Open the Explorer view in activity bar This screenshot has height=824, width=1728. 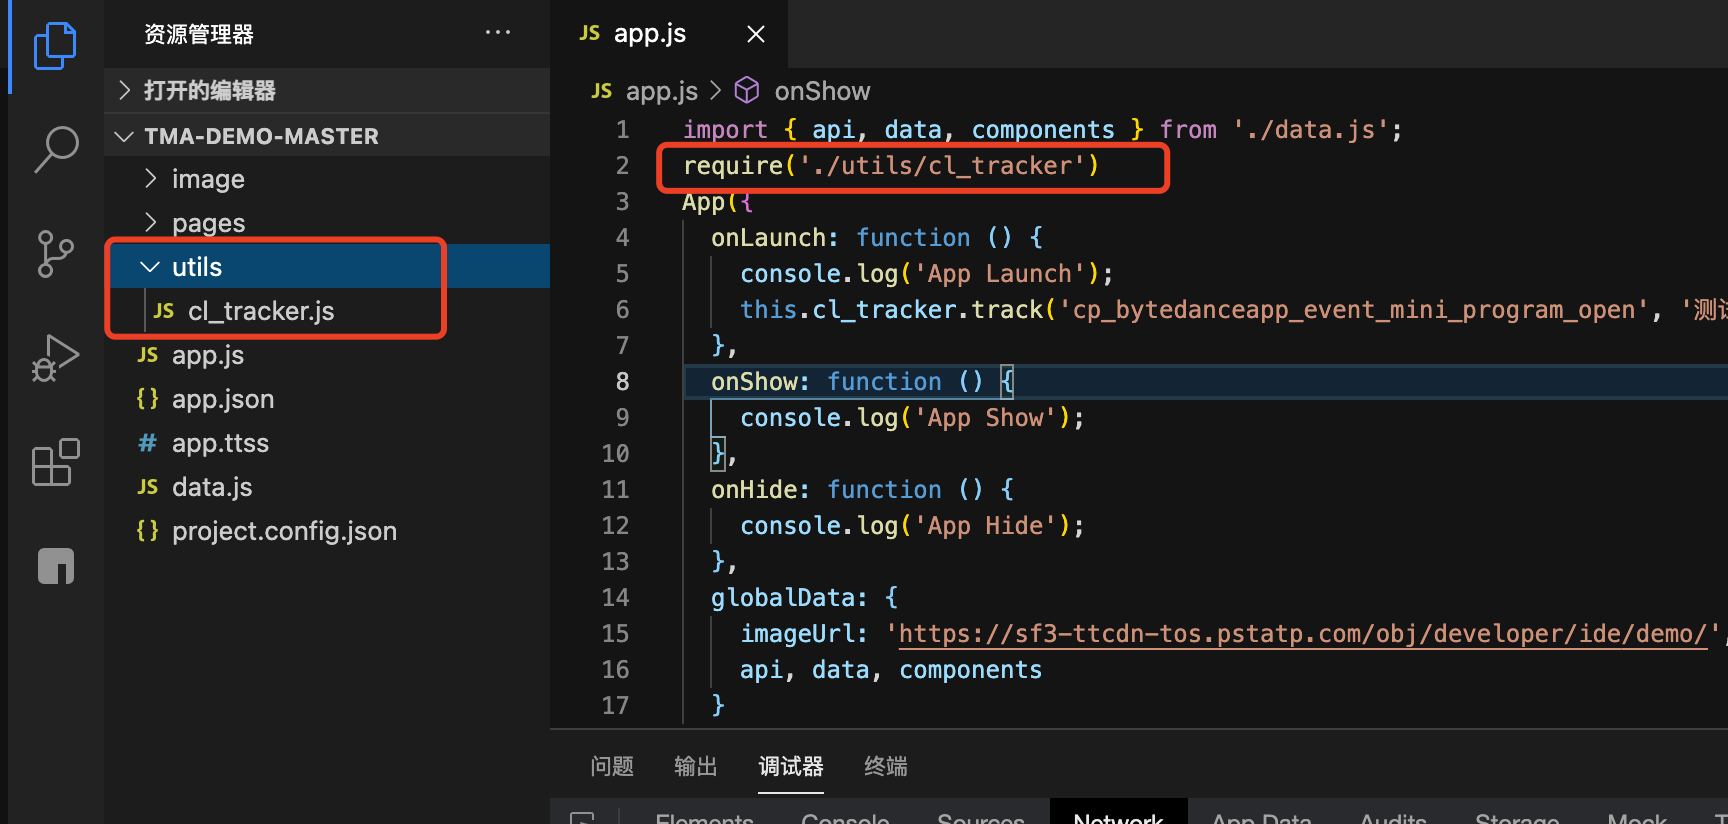tap(55, 46)
